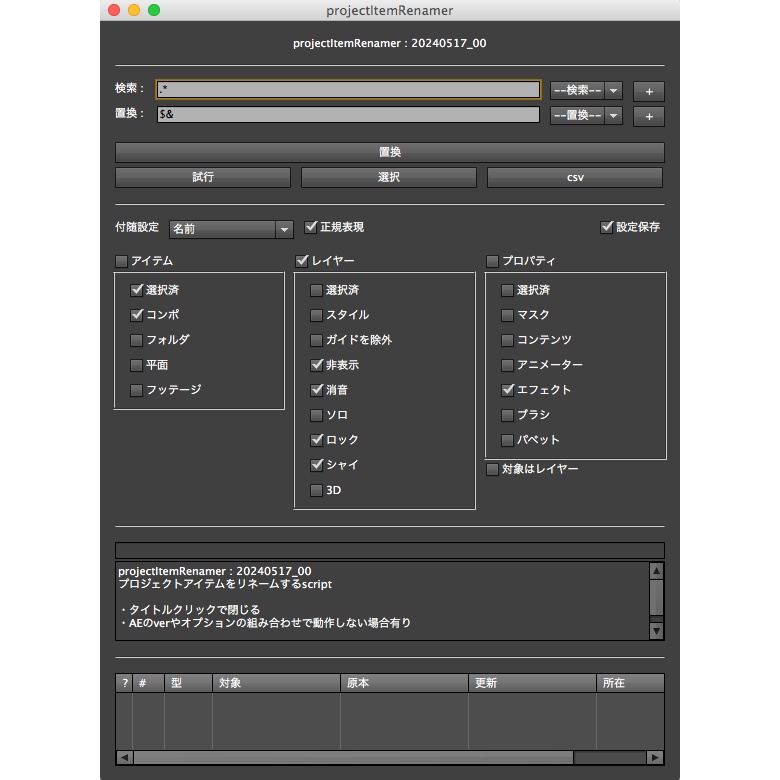
Task: Sort by the 更新 column header
Action: (x=532, y=683)
